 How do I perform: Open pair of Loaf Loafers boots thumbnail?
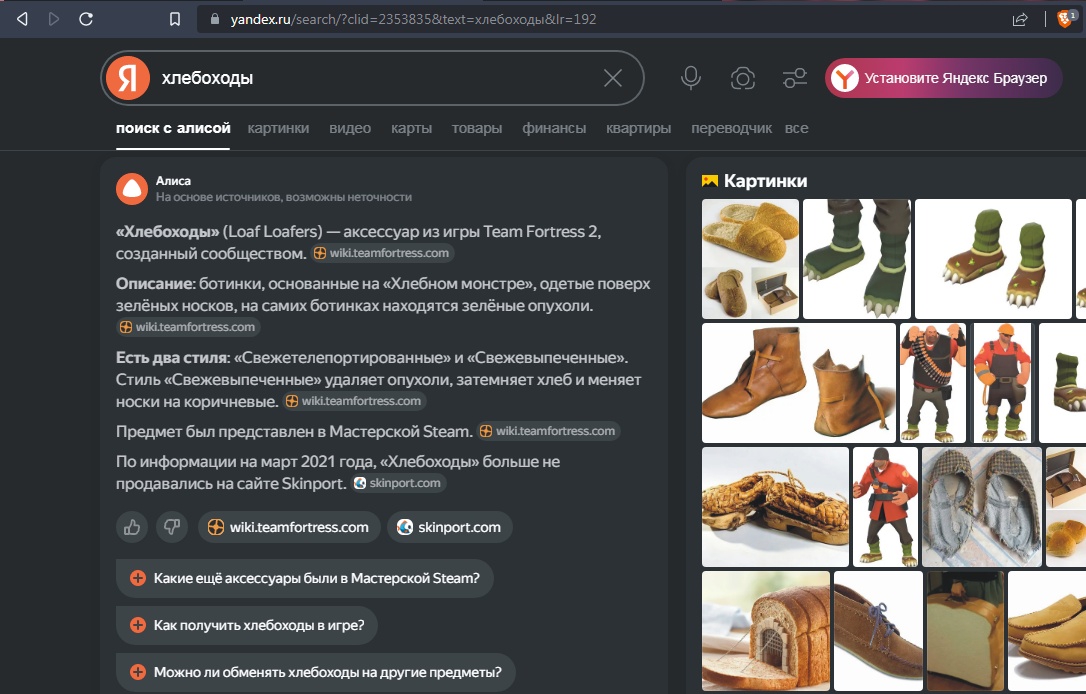[x=992, y=258]
